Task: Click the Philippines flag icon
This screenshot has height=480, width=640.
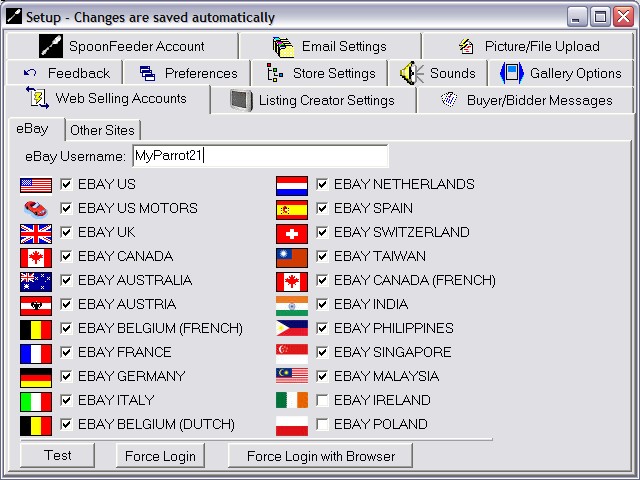Action: [292, 328]
